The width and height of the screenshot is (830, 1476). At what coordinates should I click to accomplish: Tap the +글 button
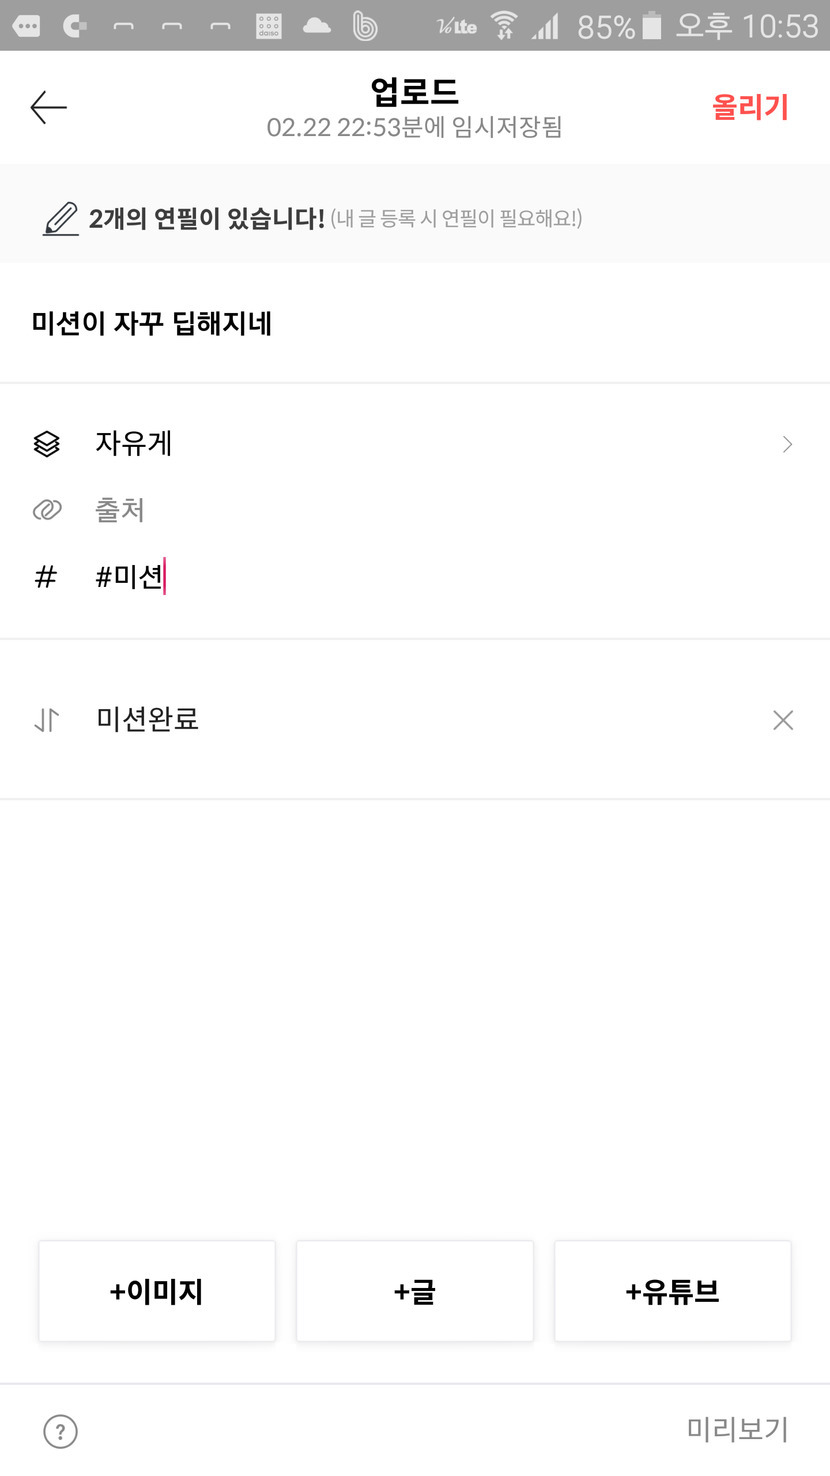[x=415, y=1291]
